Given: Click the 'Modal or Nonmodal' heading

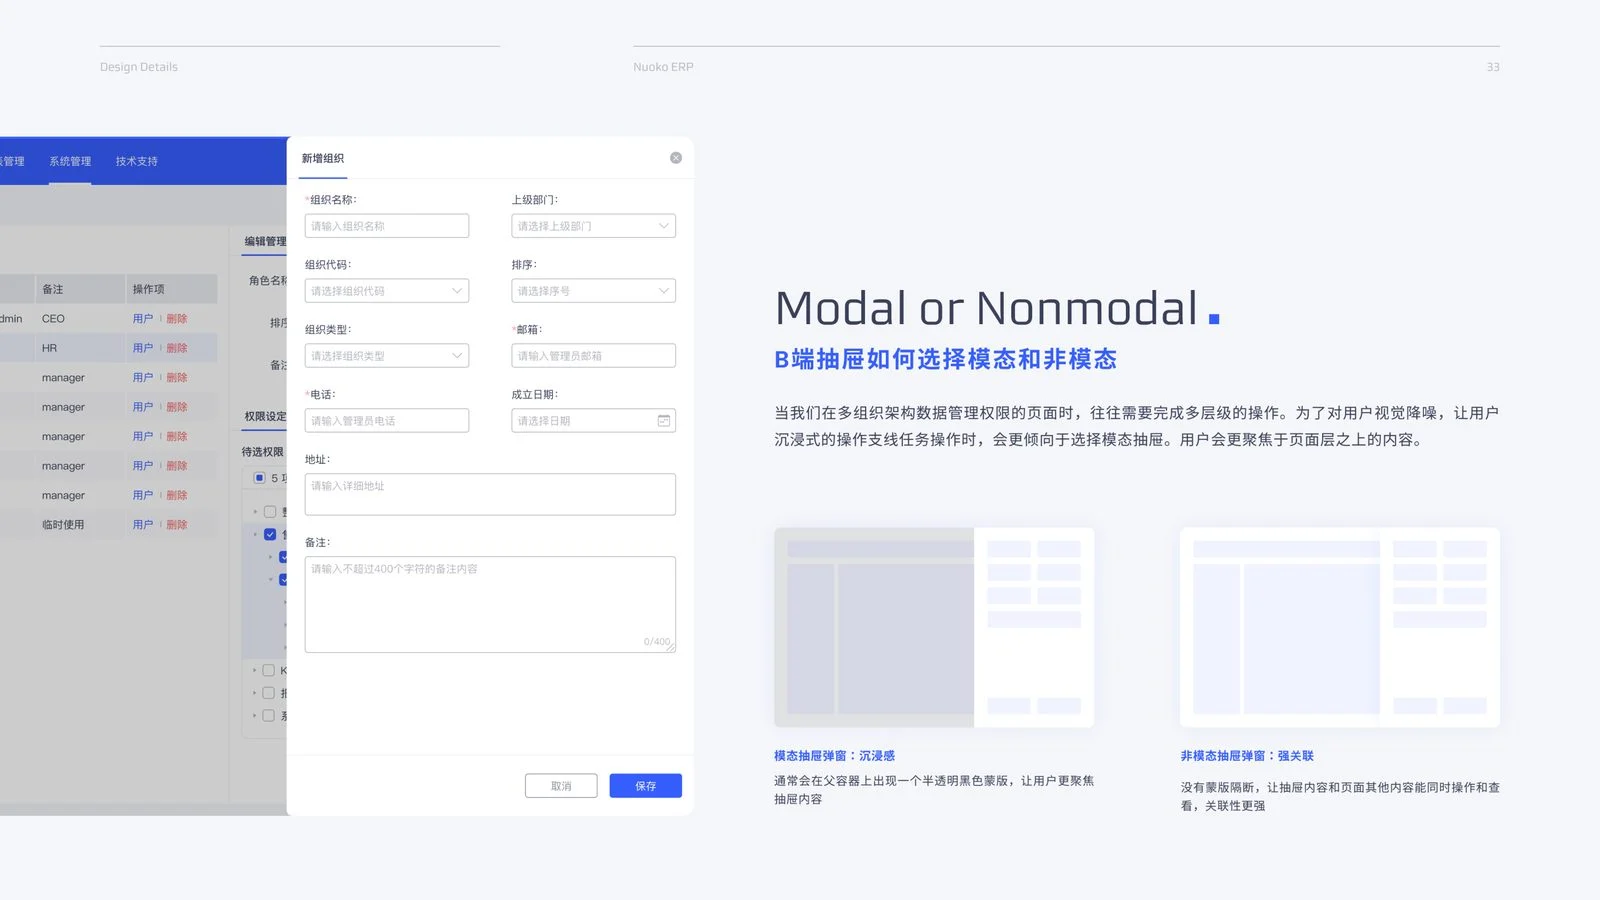Looking at the screenshot, I should click(987, 308).
